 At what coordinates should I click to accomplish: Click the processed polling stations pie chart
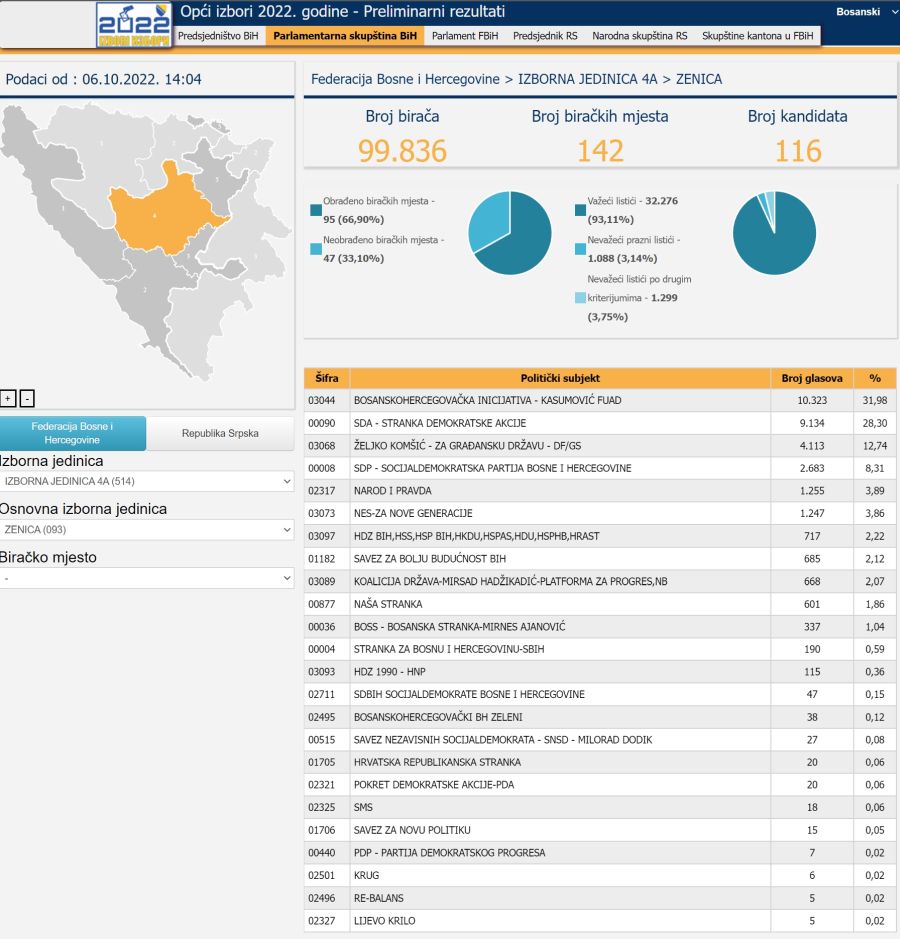click(510, 232)
